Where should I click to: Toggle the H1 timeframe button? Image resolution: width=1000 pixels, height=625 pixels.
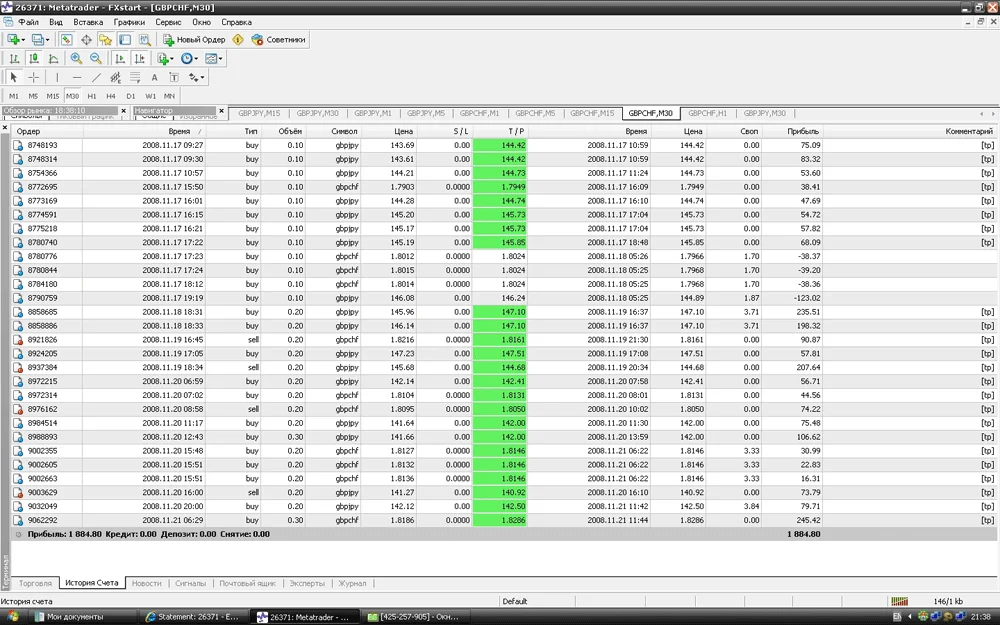(92, 96)
